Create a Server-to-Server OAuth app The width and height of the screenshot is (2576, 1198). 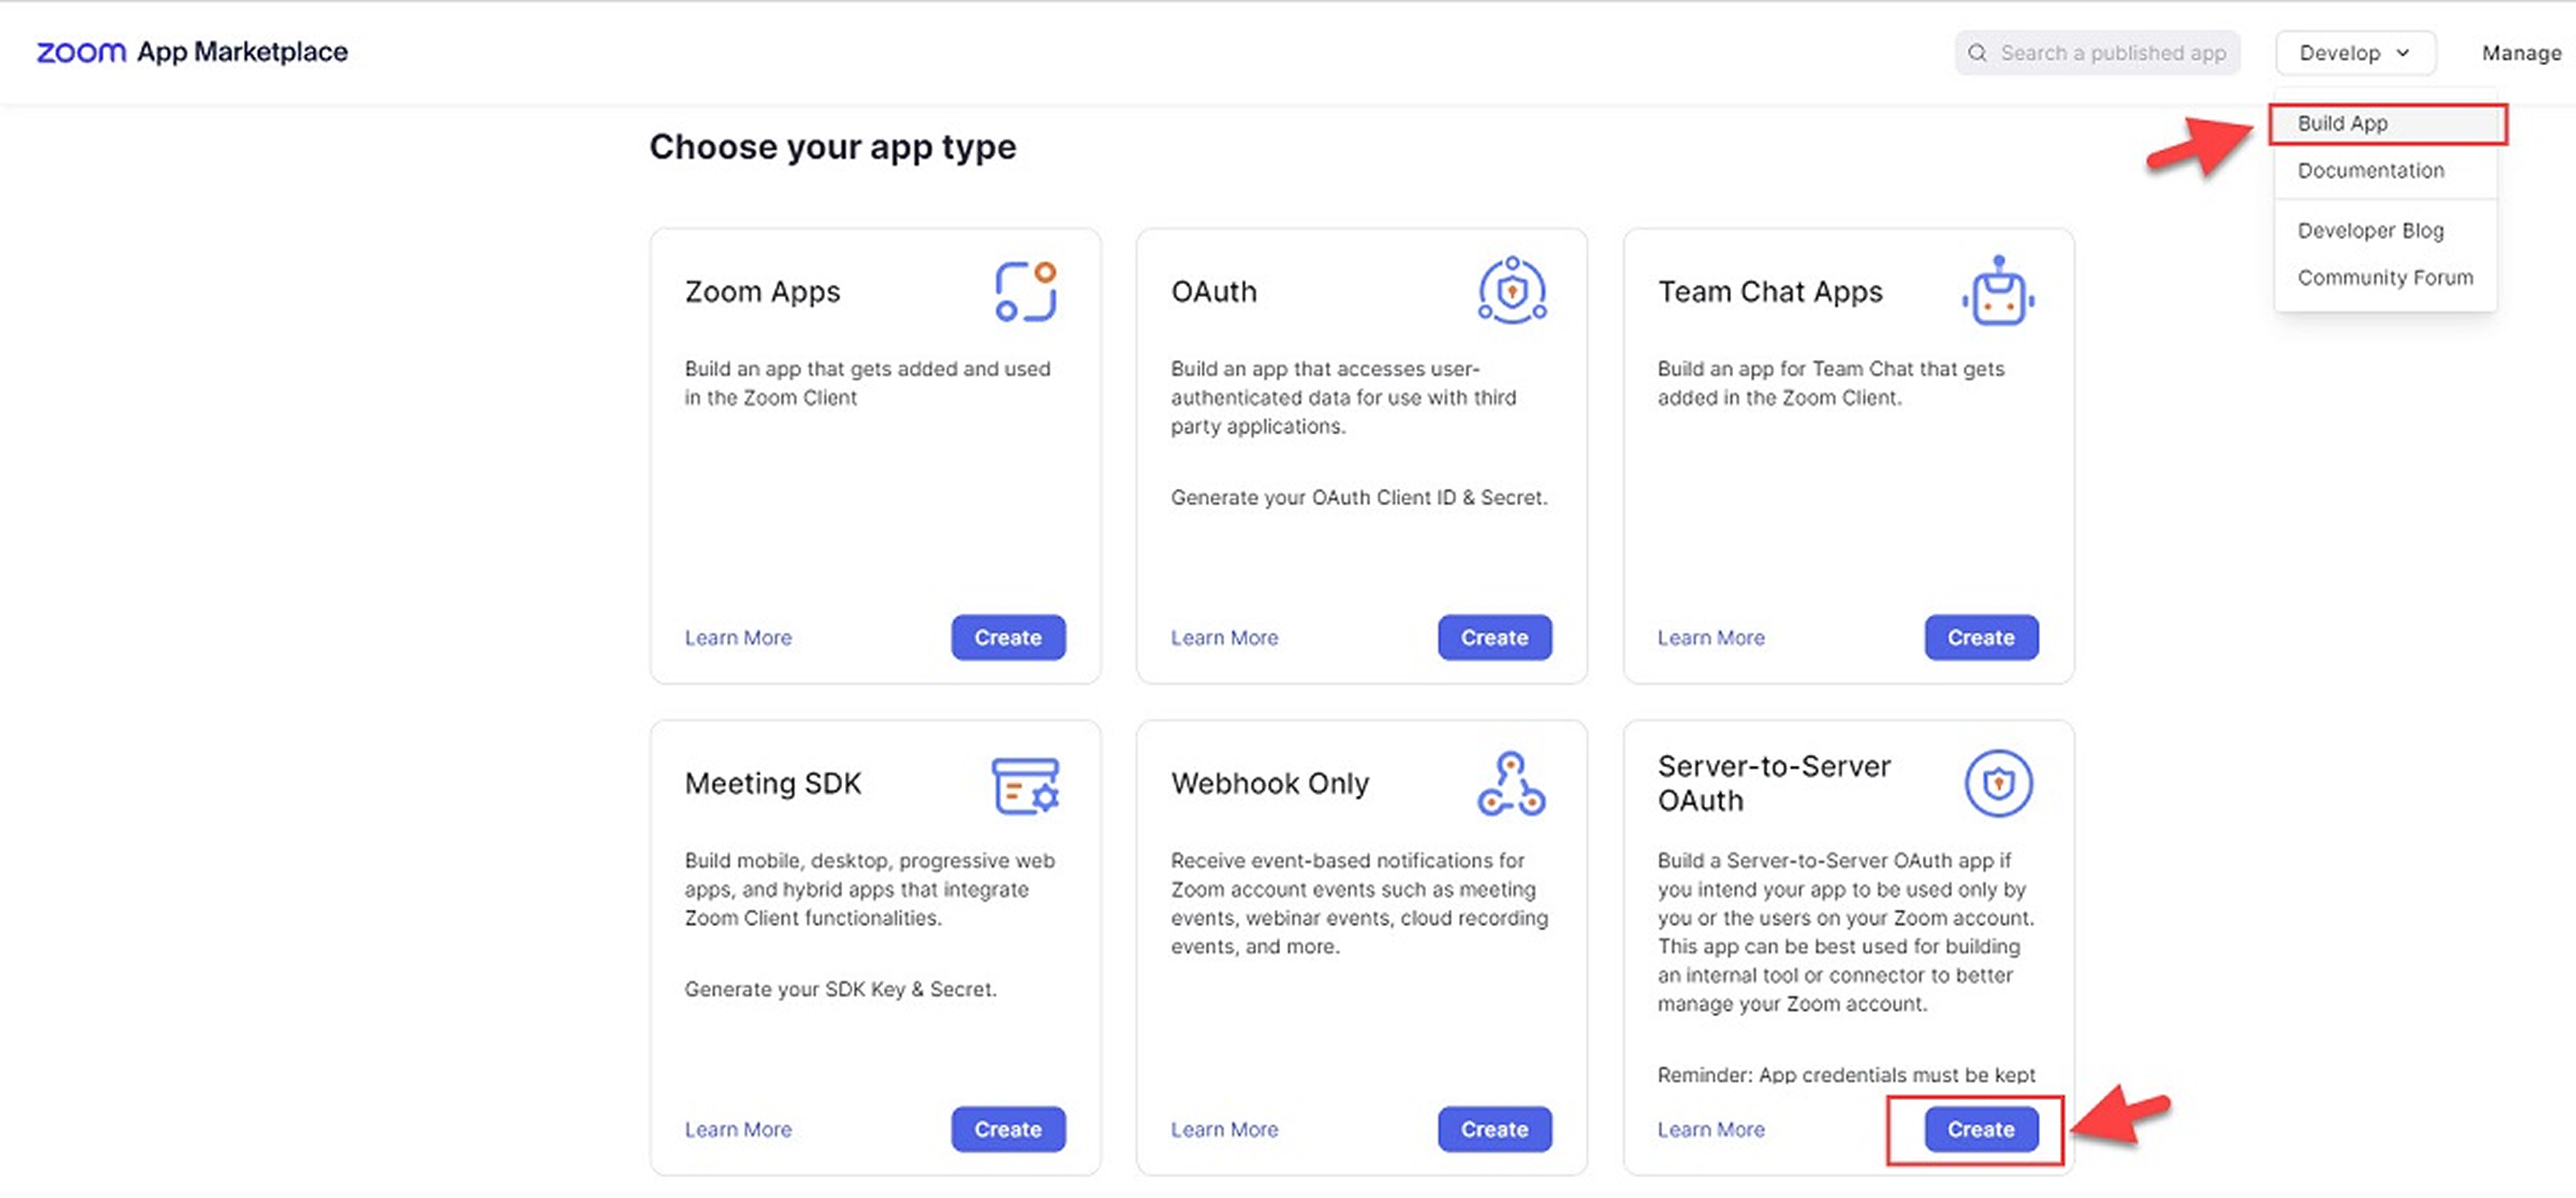coord(1980,1129)
